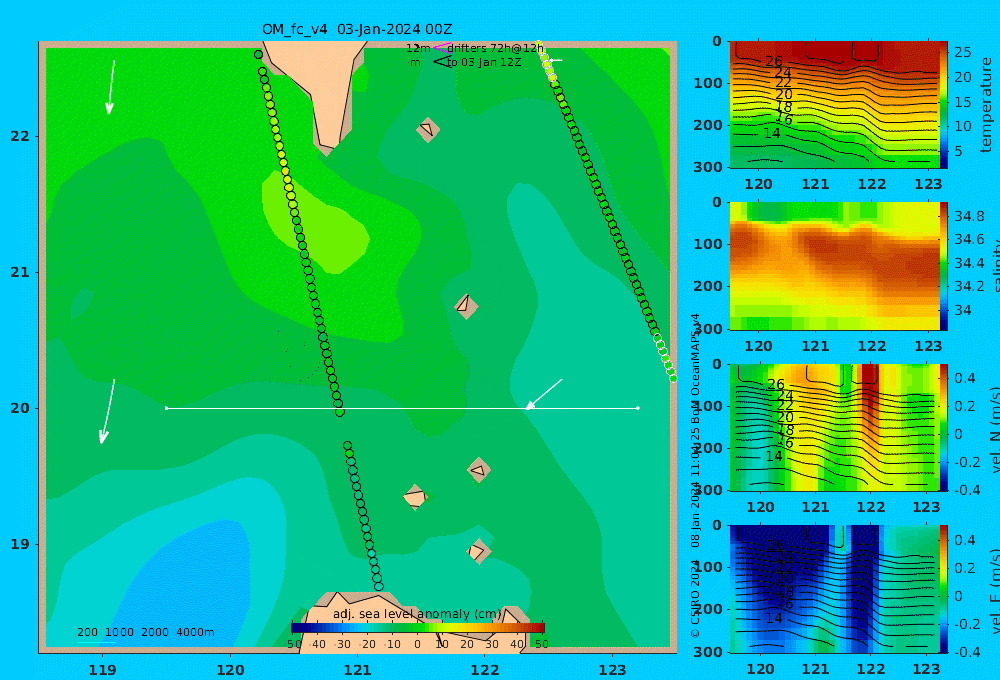Select the small island near 20.75N, 121.85E
The width and height of the screenshot is (1000, 680).
pos(466,306)
